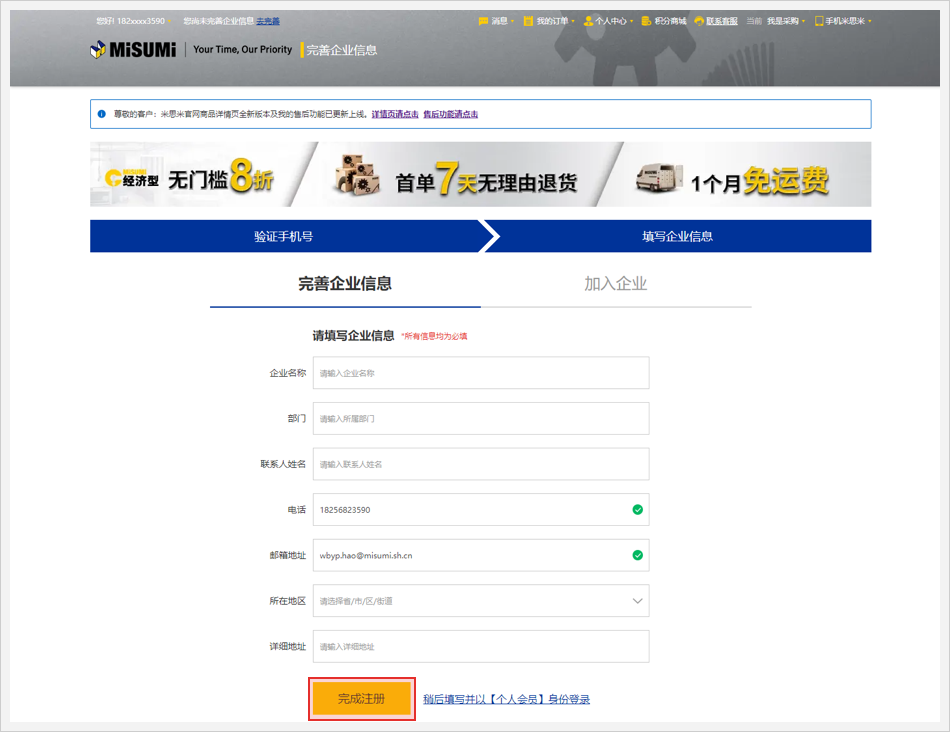Open 积分商城 points mall icon
The height and width of the screenshot is (732, 950).
647,21
